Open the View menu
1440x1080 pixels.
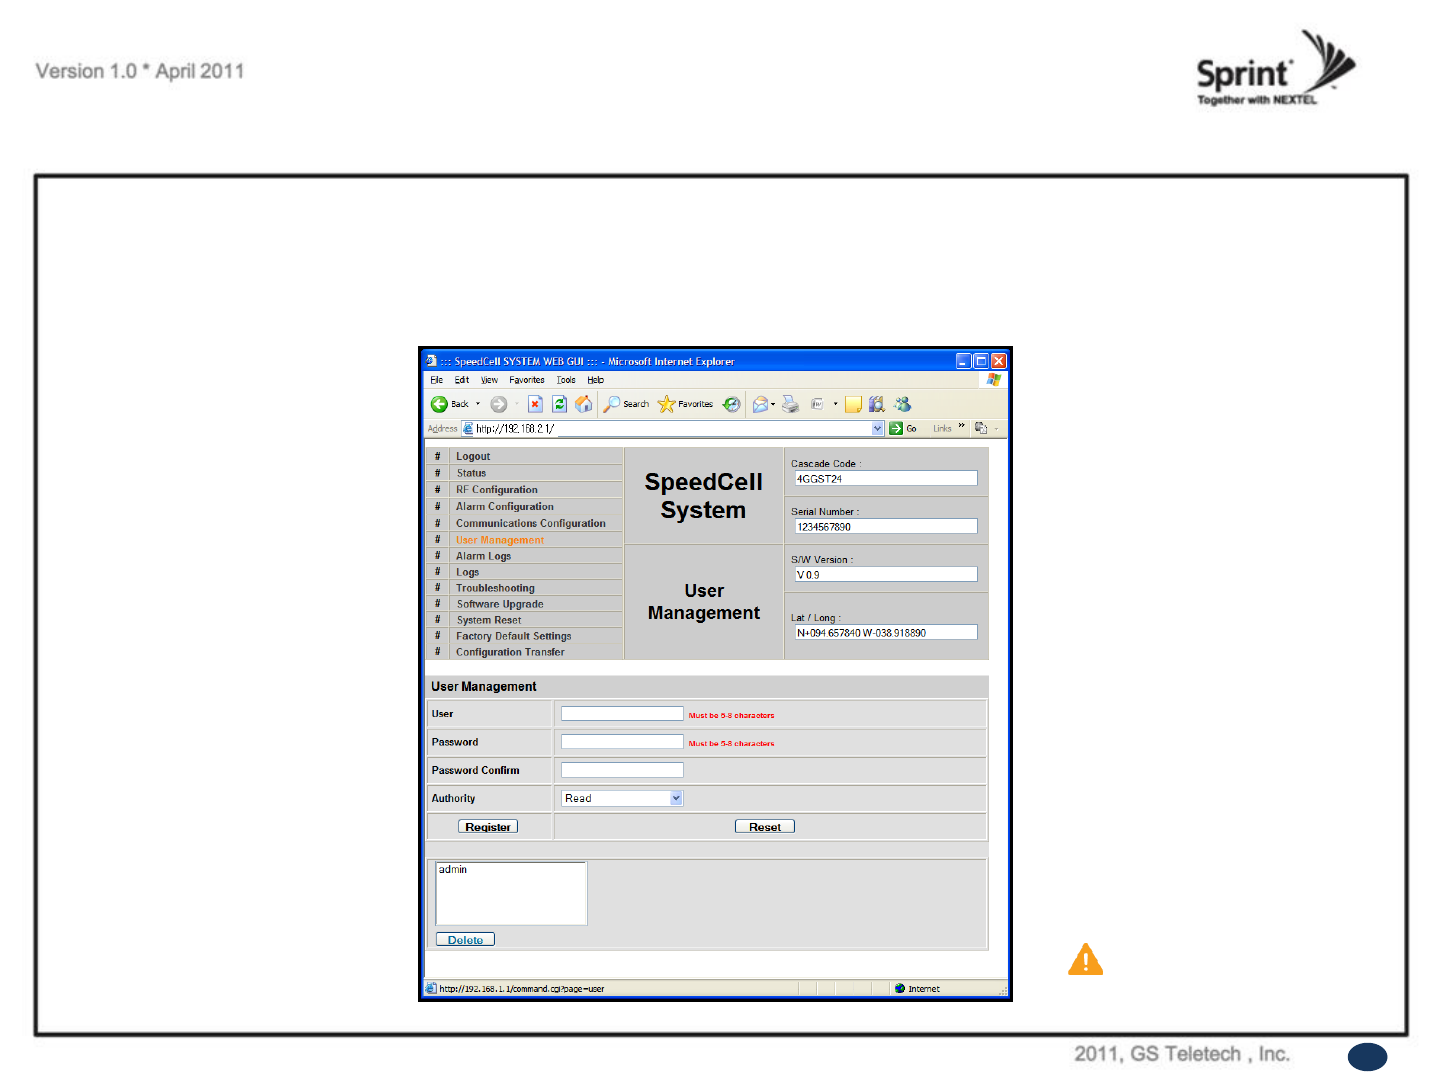click(x=489, y=380)
